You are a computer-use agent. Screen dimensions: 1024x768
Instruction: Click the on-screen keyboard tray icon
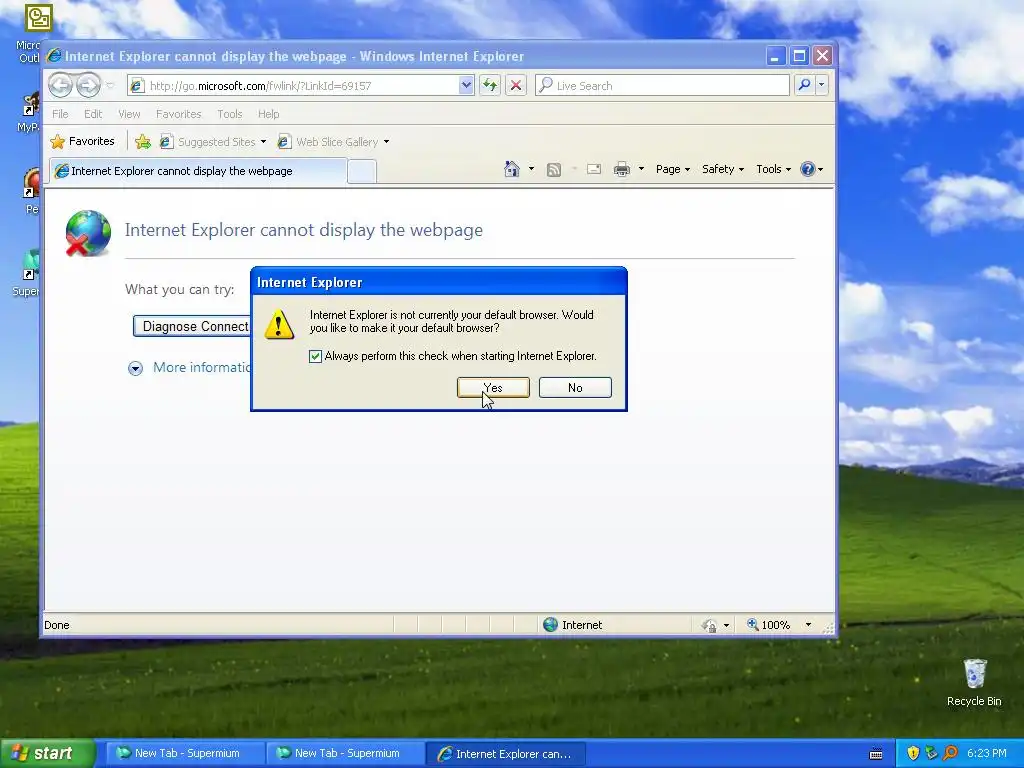point(876,754)
